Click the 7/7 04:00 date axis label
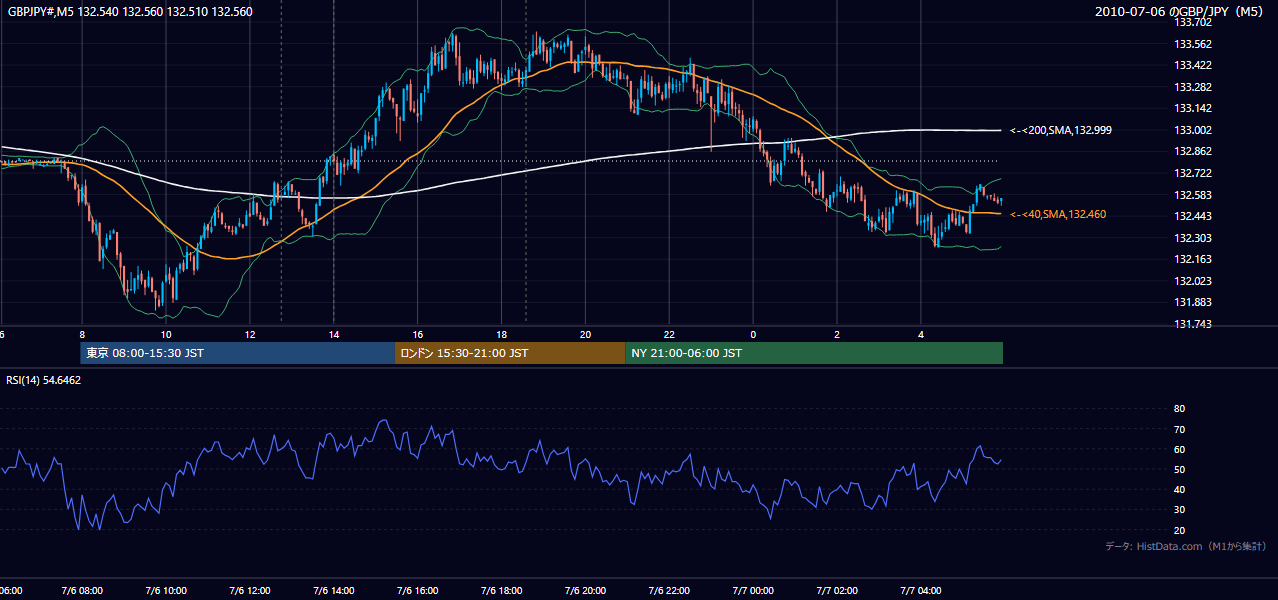Screen dimensions: 1278x600 coord(922,591)
